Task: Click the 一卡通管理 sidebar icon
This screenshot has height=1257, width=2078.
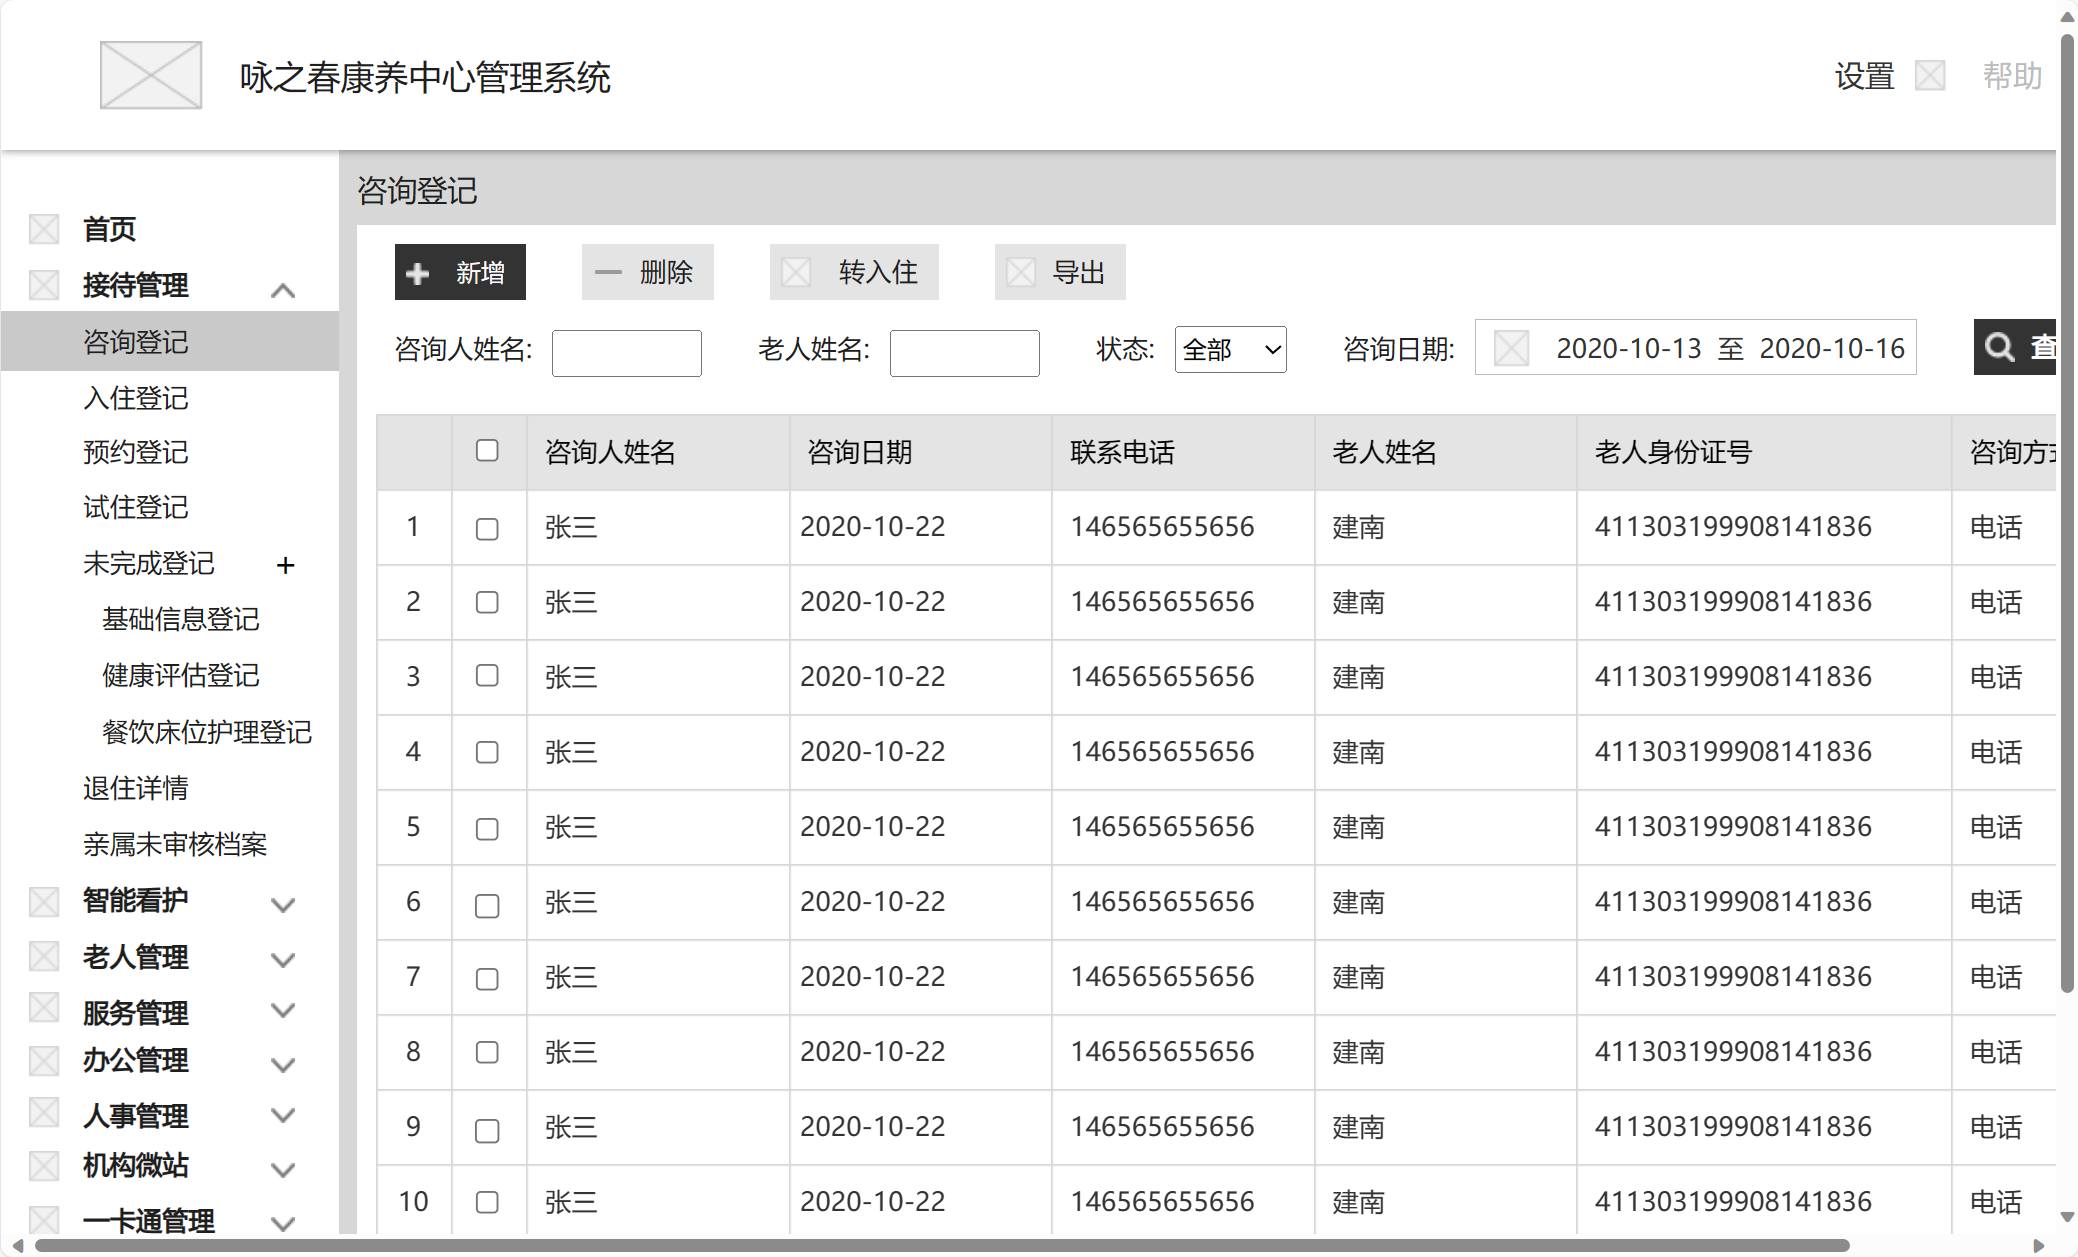Action: coord(44,1219)
